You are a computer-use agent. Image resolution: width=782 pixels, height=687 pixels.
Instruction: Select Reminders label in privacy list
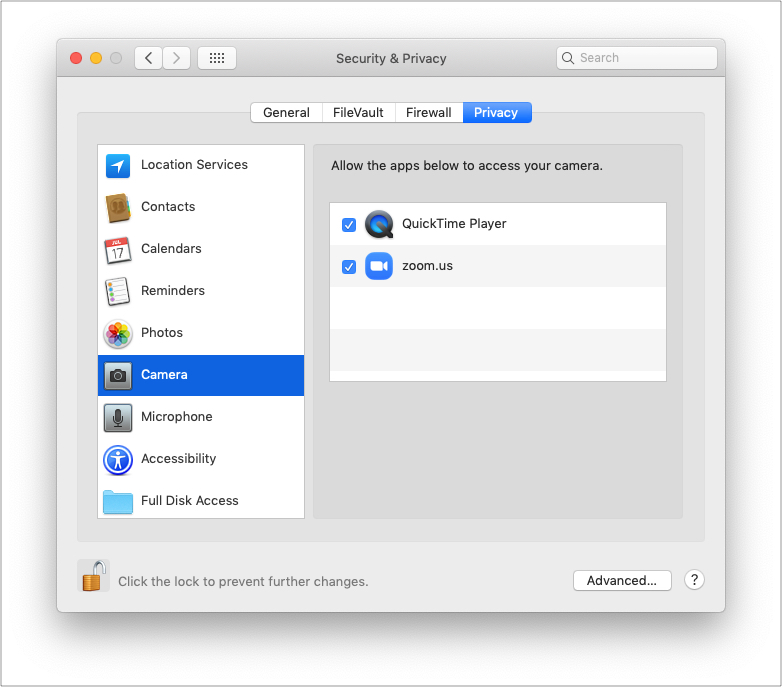173,290
